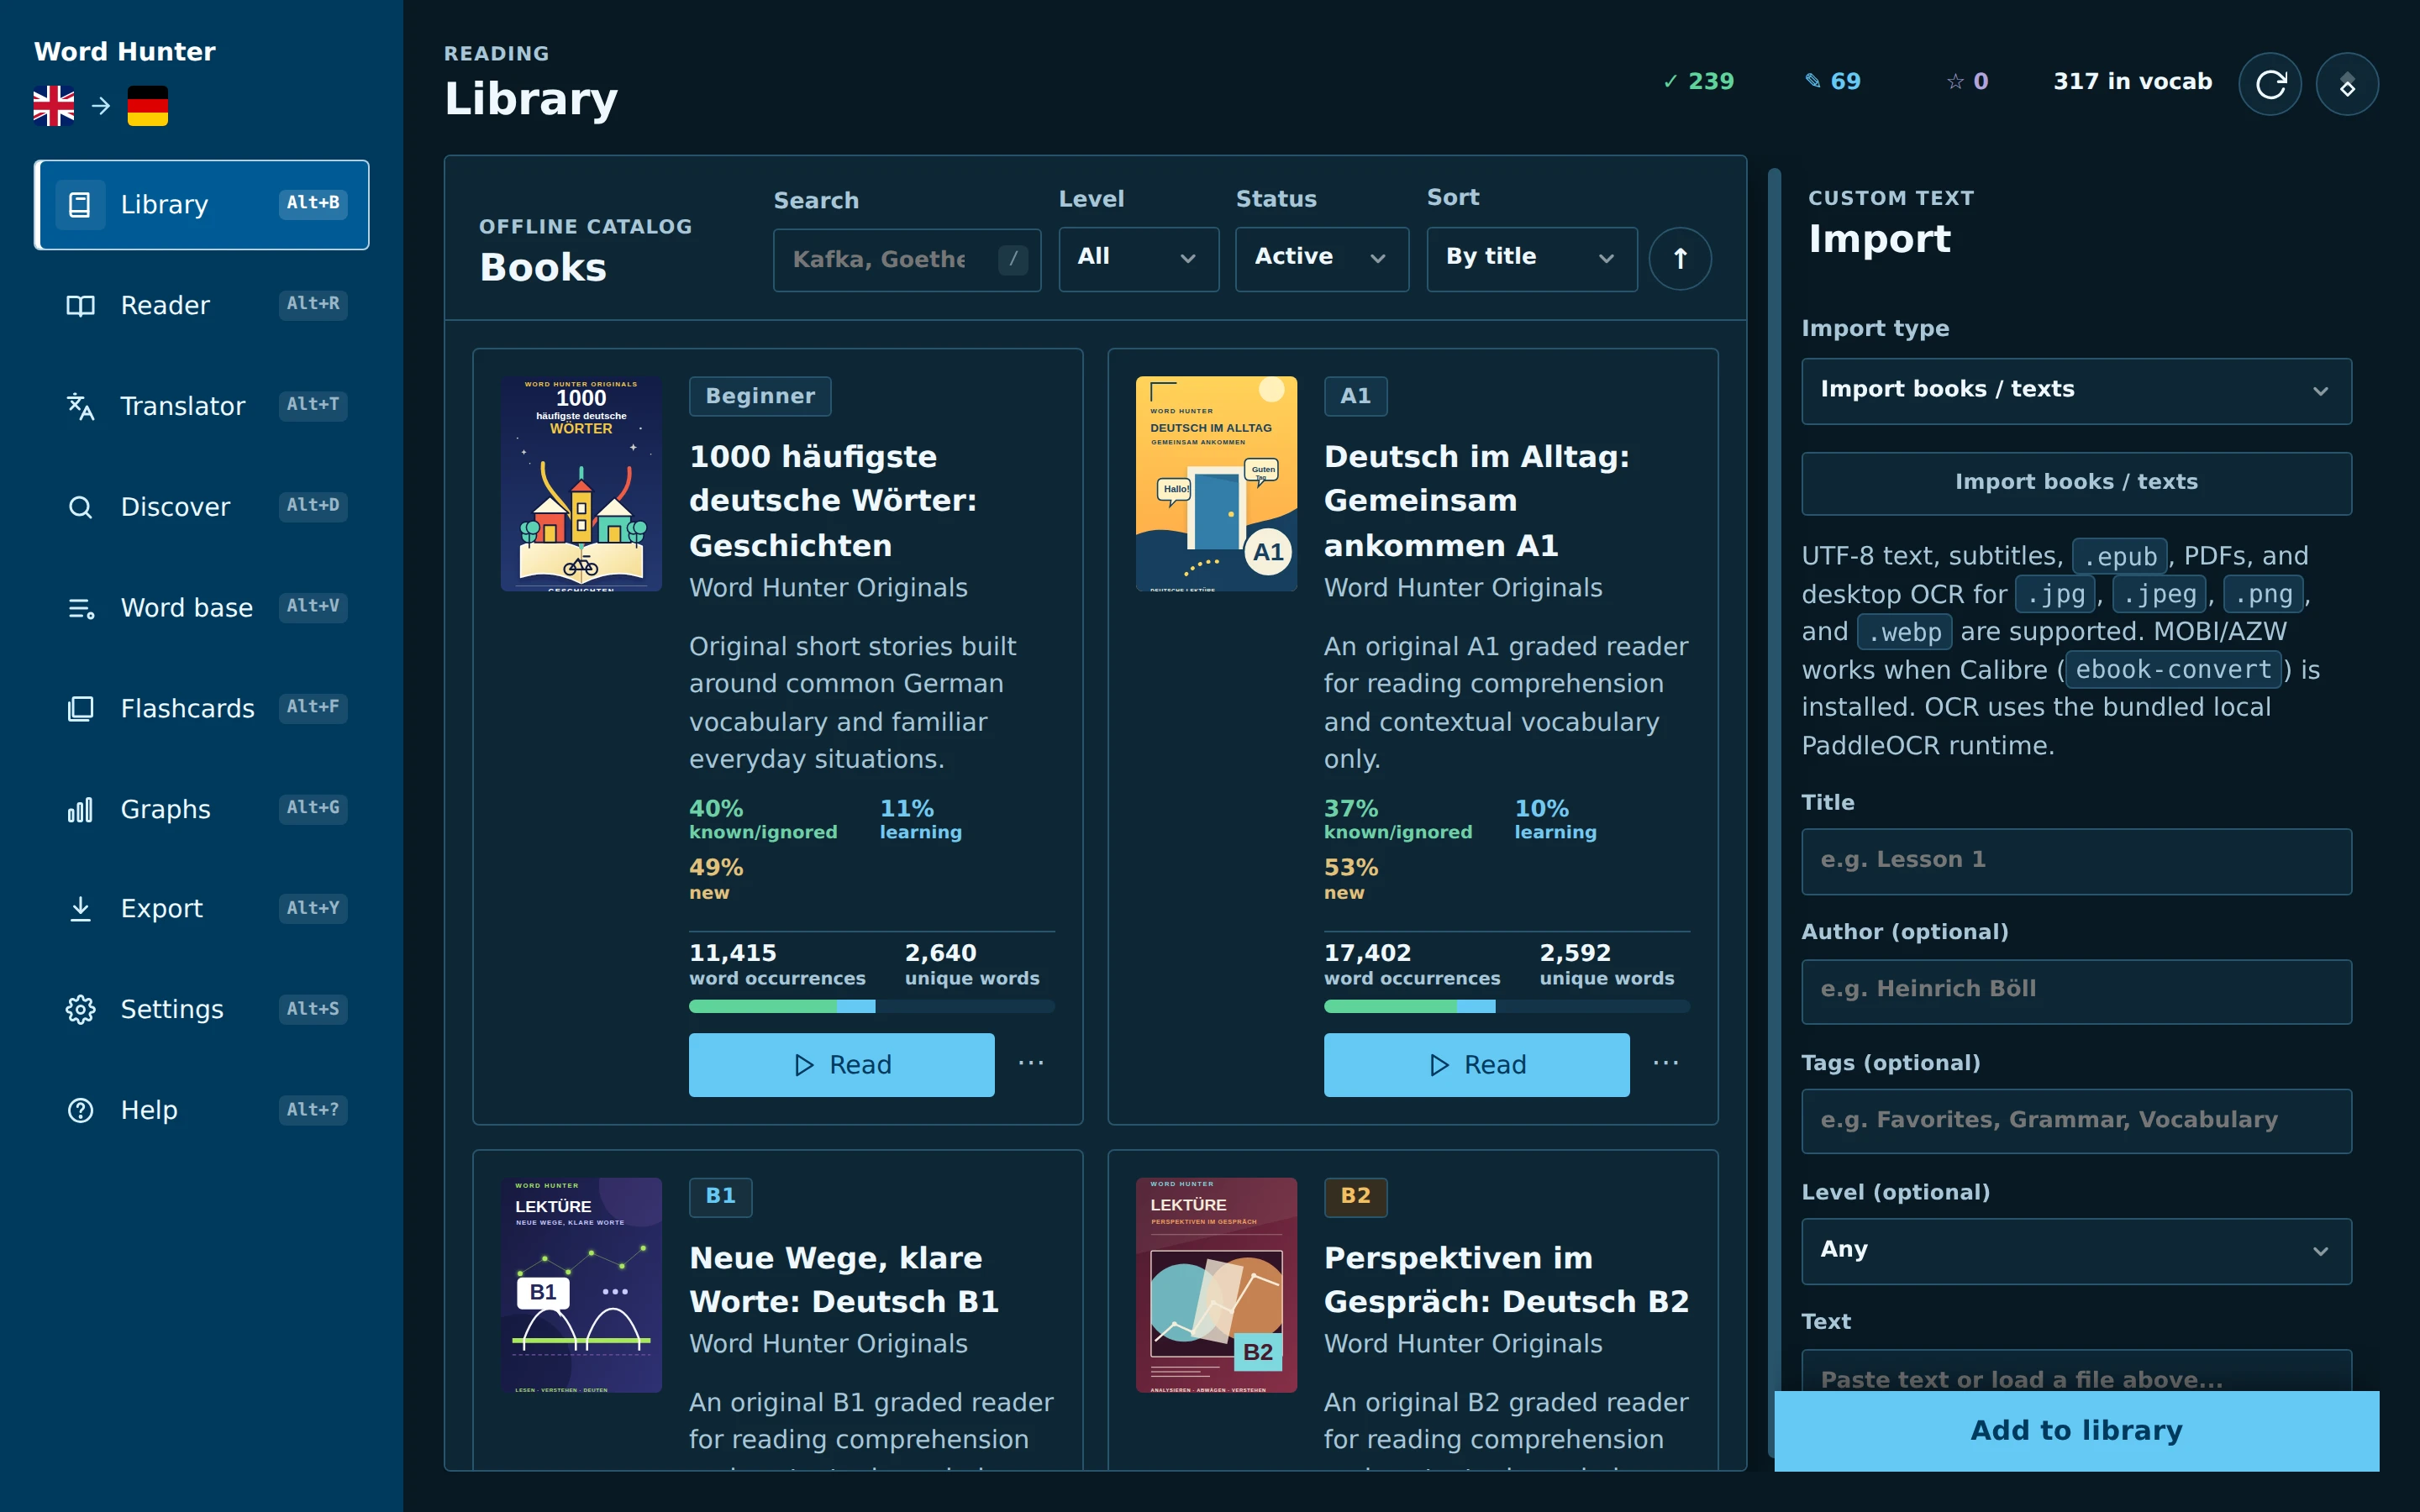Click the Title input field

(x=2076, y=861)
